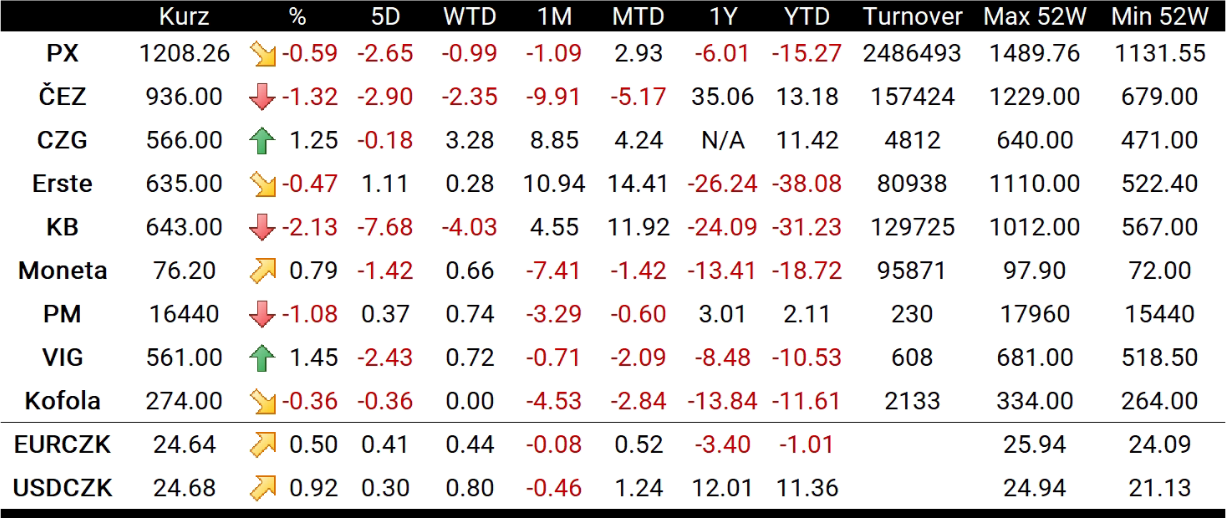Click the Kofola stock name
This screenshot has width=1226, height=518.
pos(63,401)
